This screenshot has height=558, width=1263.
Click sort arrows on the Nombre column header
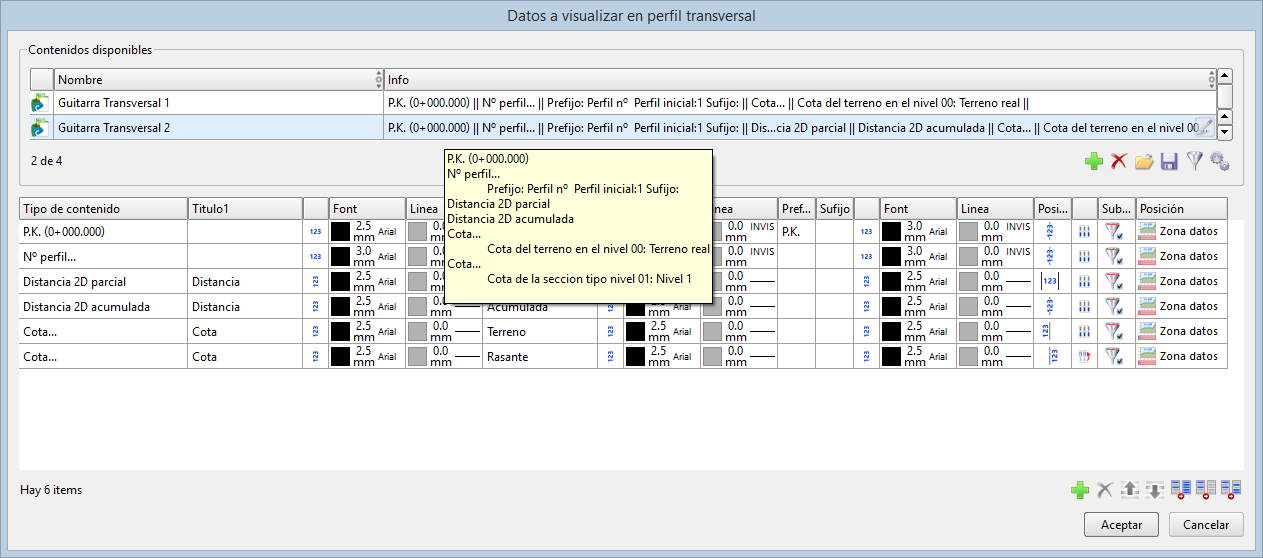click(x=378, y=80)
